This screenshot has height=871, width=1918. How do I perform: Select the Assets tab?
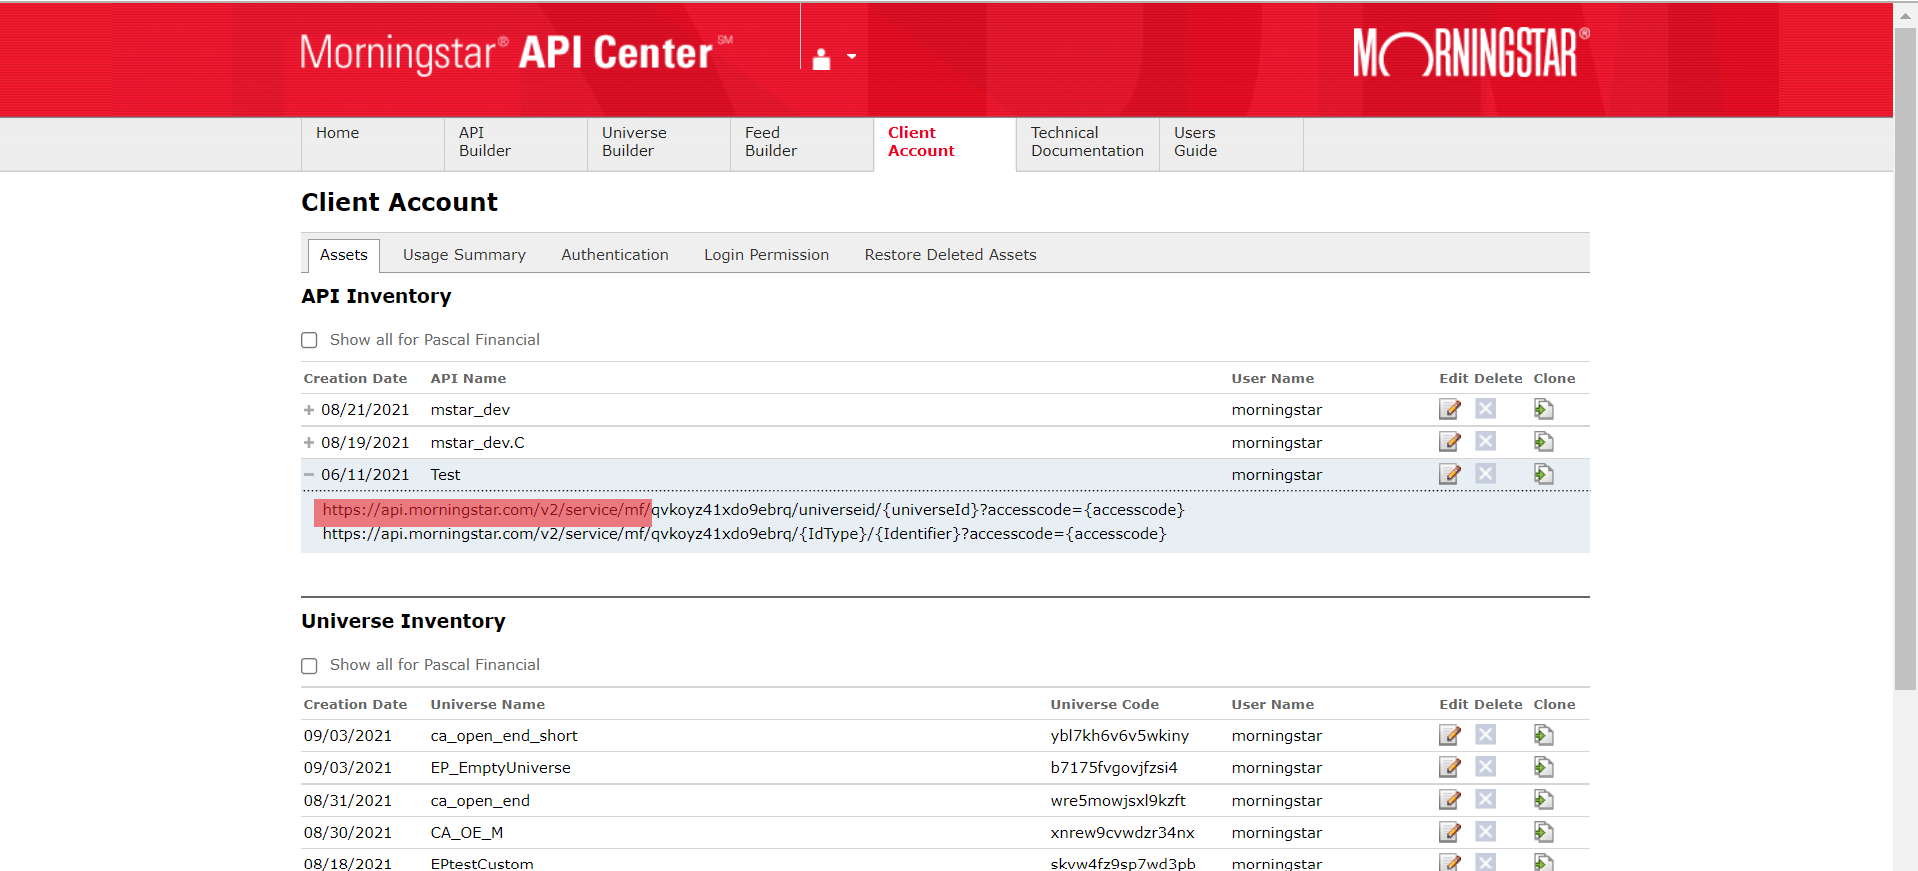tap(344, 255)
